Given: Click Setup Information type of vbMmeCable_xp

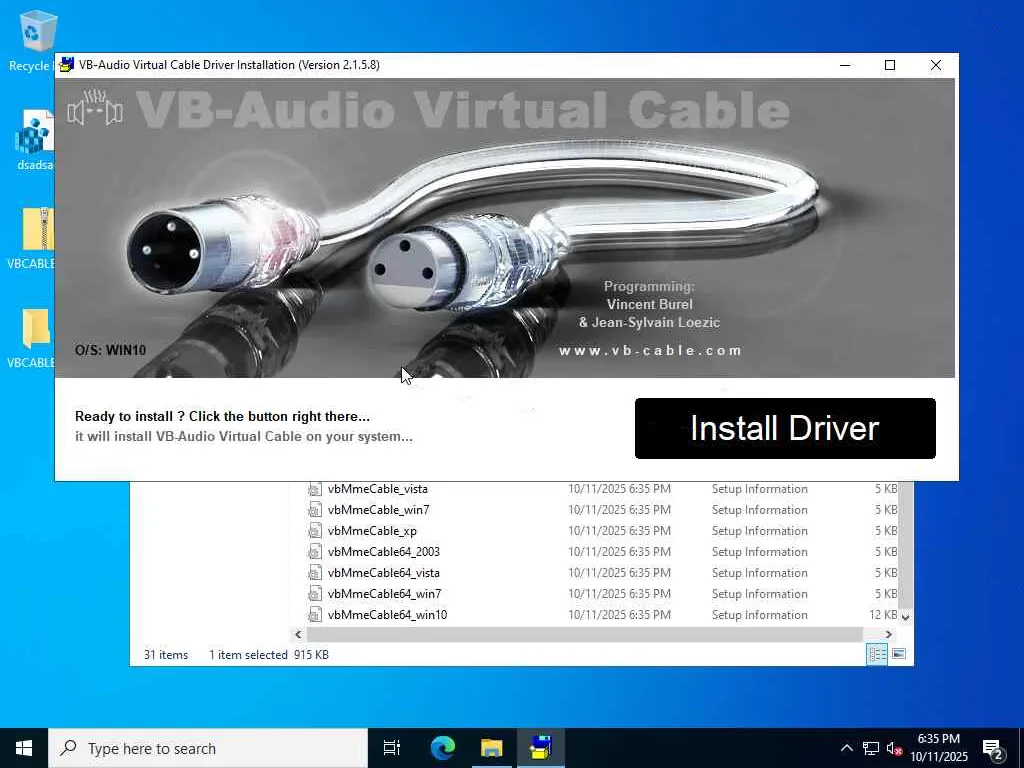Looking at the screenshot, I should coord(760,531).
